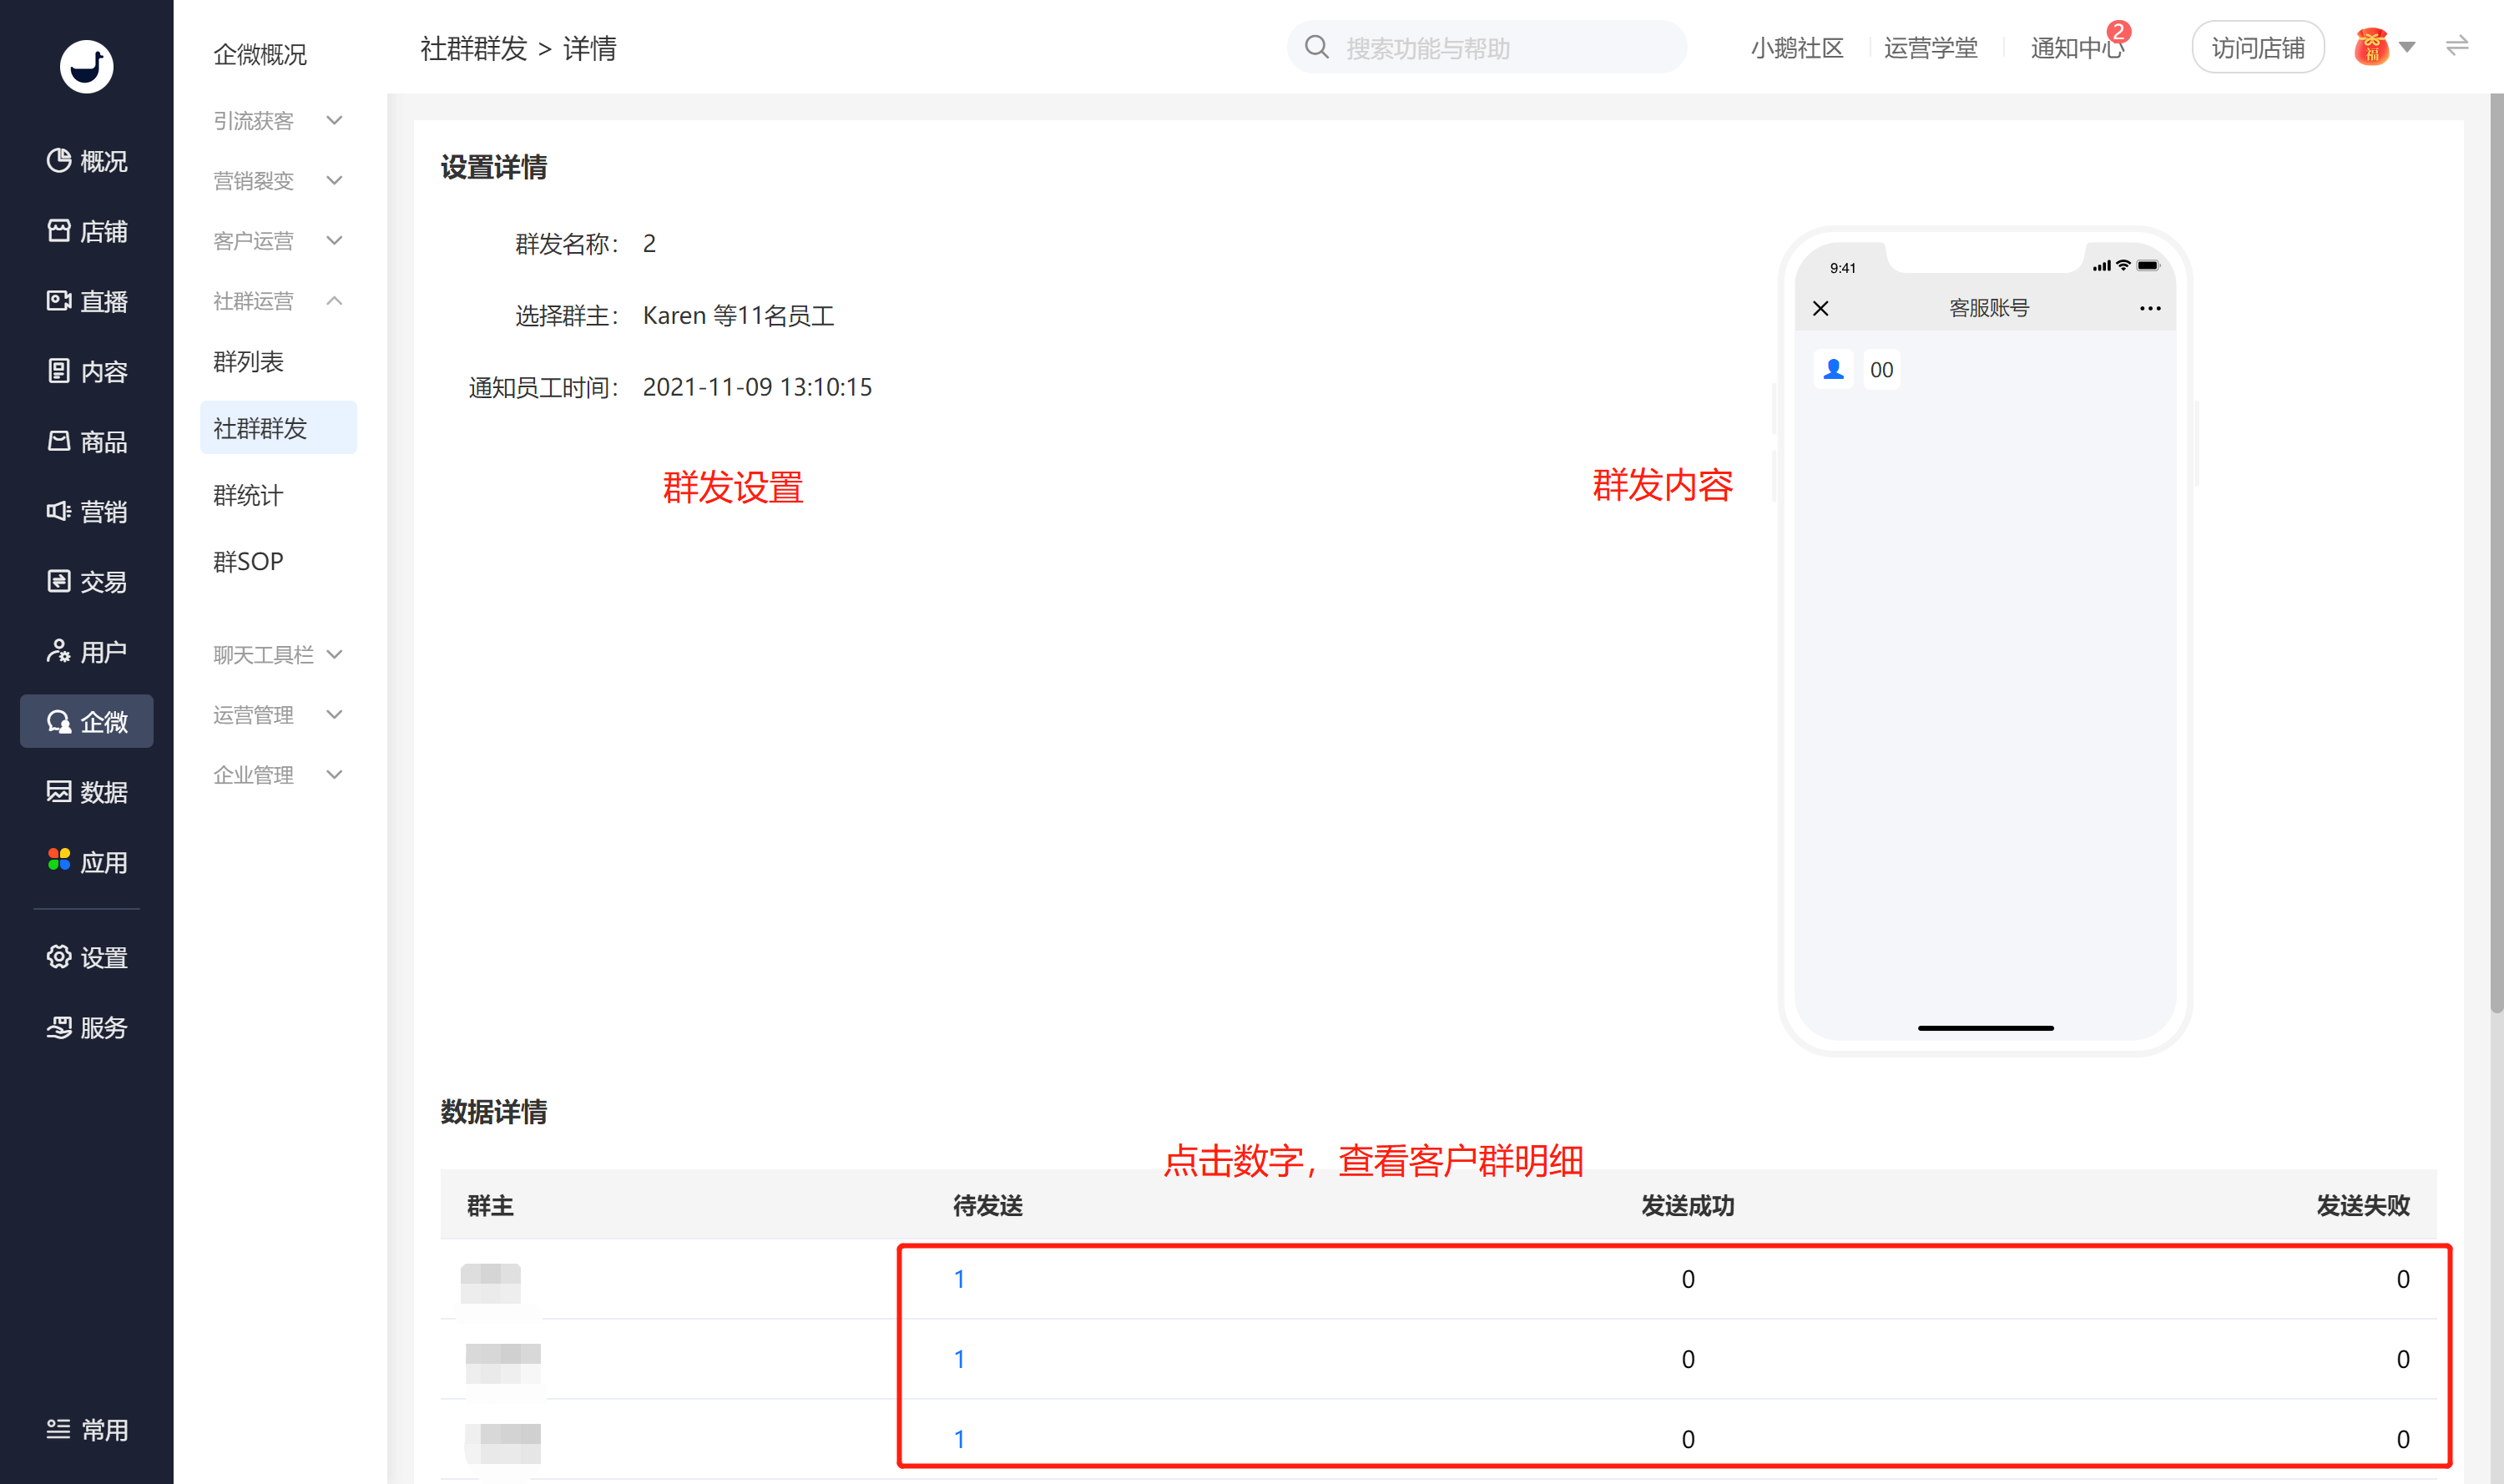The image size is (2504, 1484).
Task: Click the 访问店铺 button
Action: coord(2257,47)
